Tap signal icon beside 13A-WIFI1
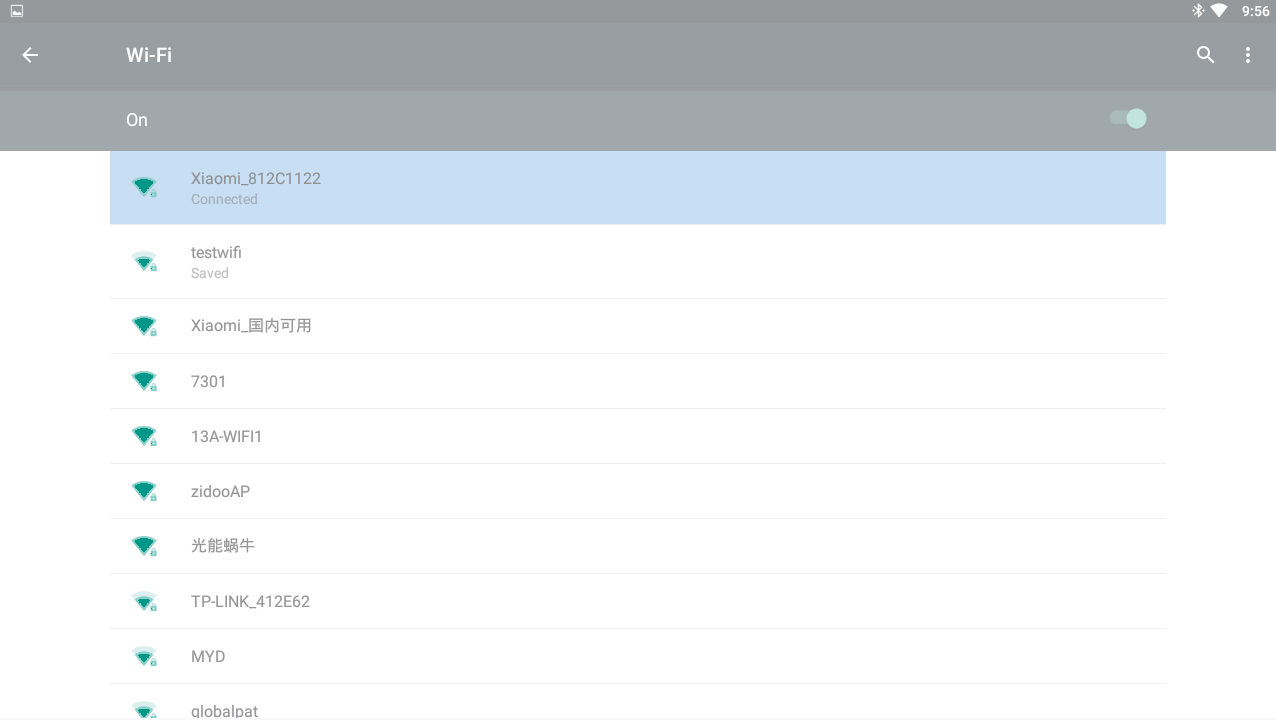1276x720 pixels. pyautogui.click(x=145, y=436)
